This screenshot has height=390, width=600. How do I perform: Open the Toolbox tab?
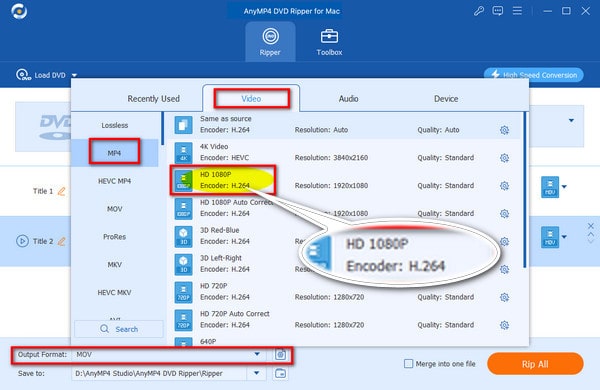coord(329,42)
